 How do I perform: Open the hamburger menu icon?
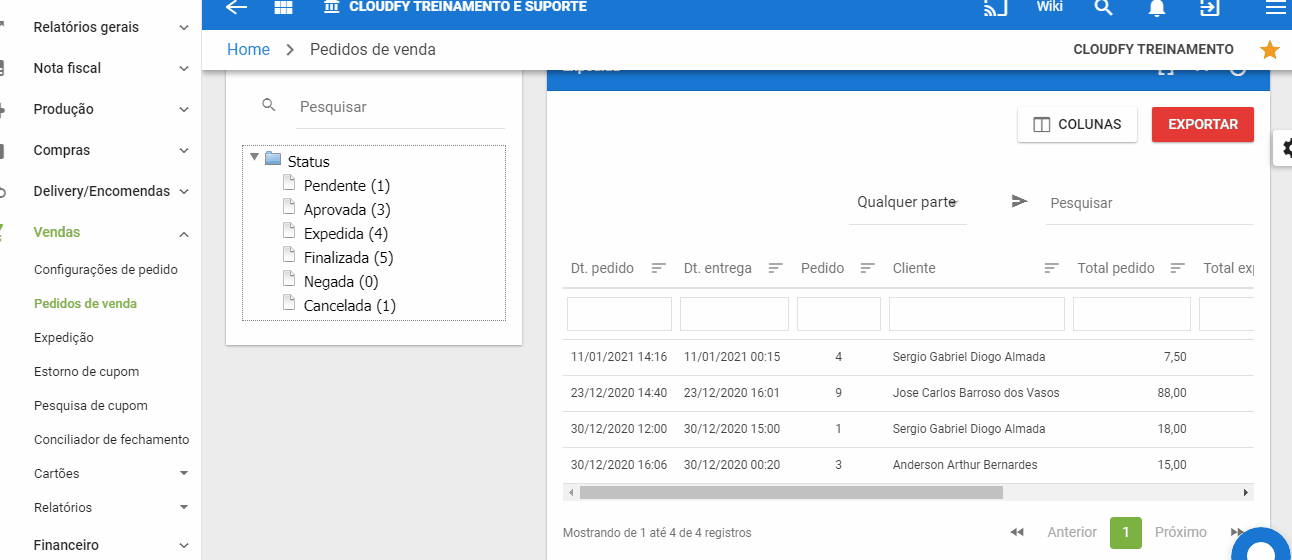coord(1275,8)
